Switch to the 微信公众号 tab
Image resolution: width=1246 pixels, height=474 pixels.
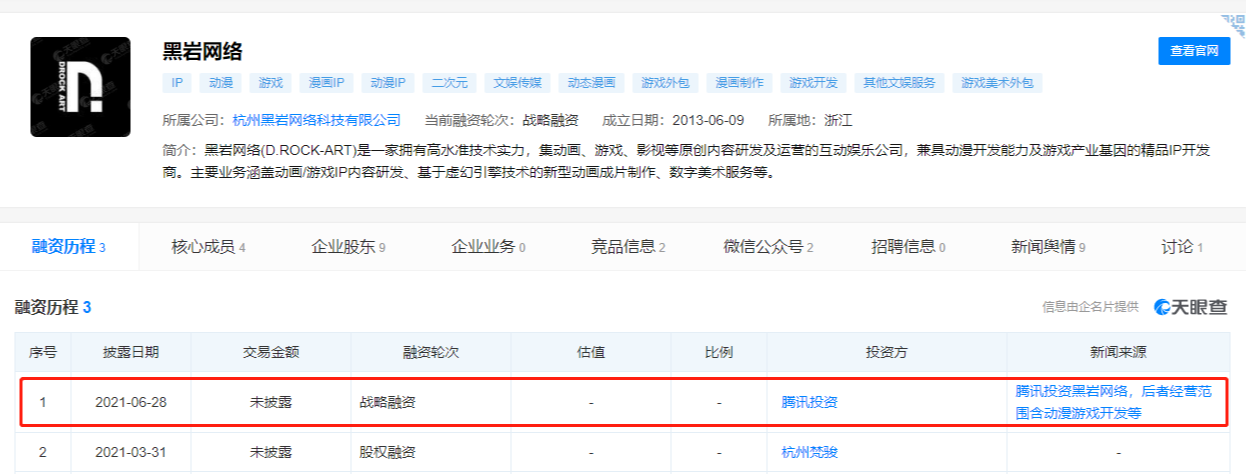coord(768,247)
